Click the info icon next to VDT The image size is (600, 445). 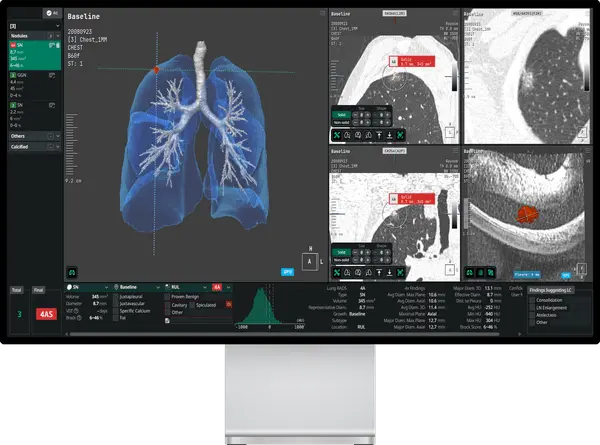(x=76, y=311)
